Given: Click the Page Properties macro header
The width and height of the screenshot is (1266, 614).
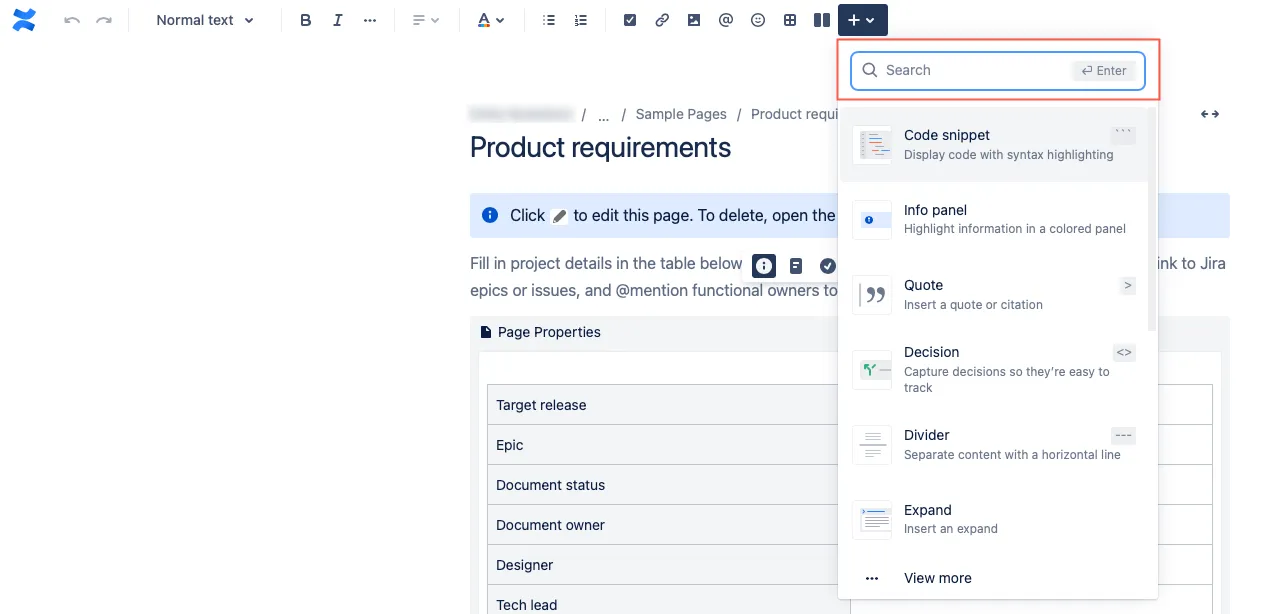Looking at the screenshot, I should click(x=541, y=332).
